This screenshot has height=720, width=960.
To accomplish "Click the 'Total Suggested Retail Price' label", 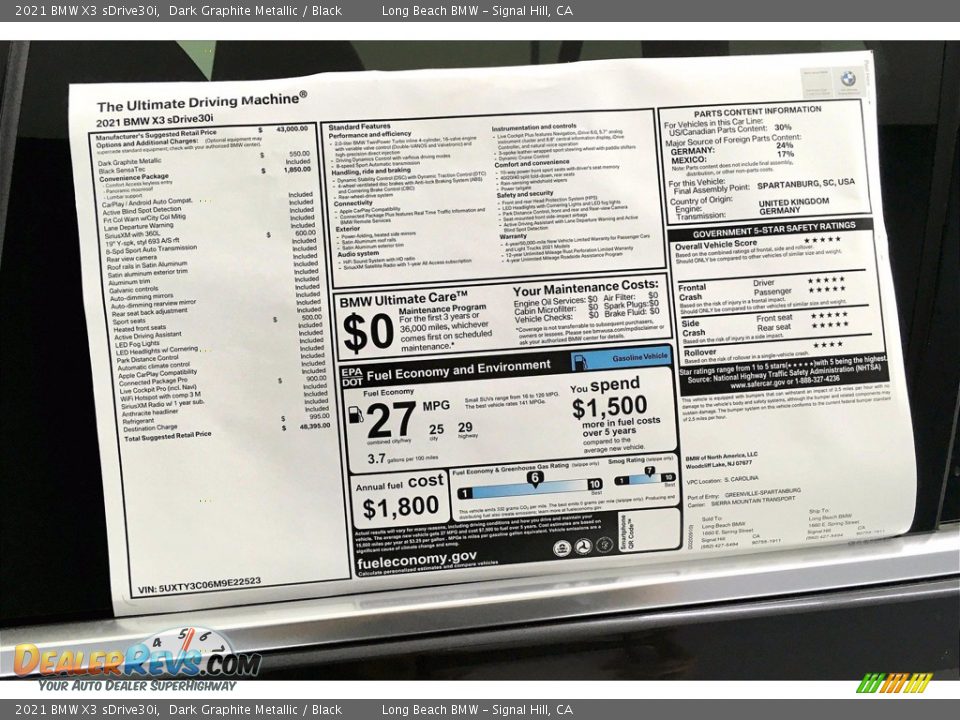I will point(167,436).
